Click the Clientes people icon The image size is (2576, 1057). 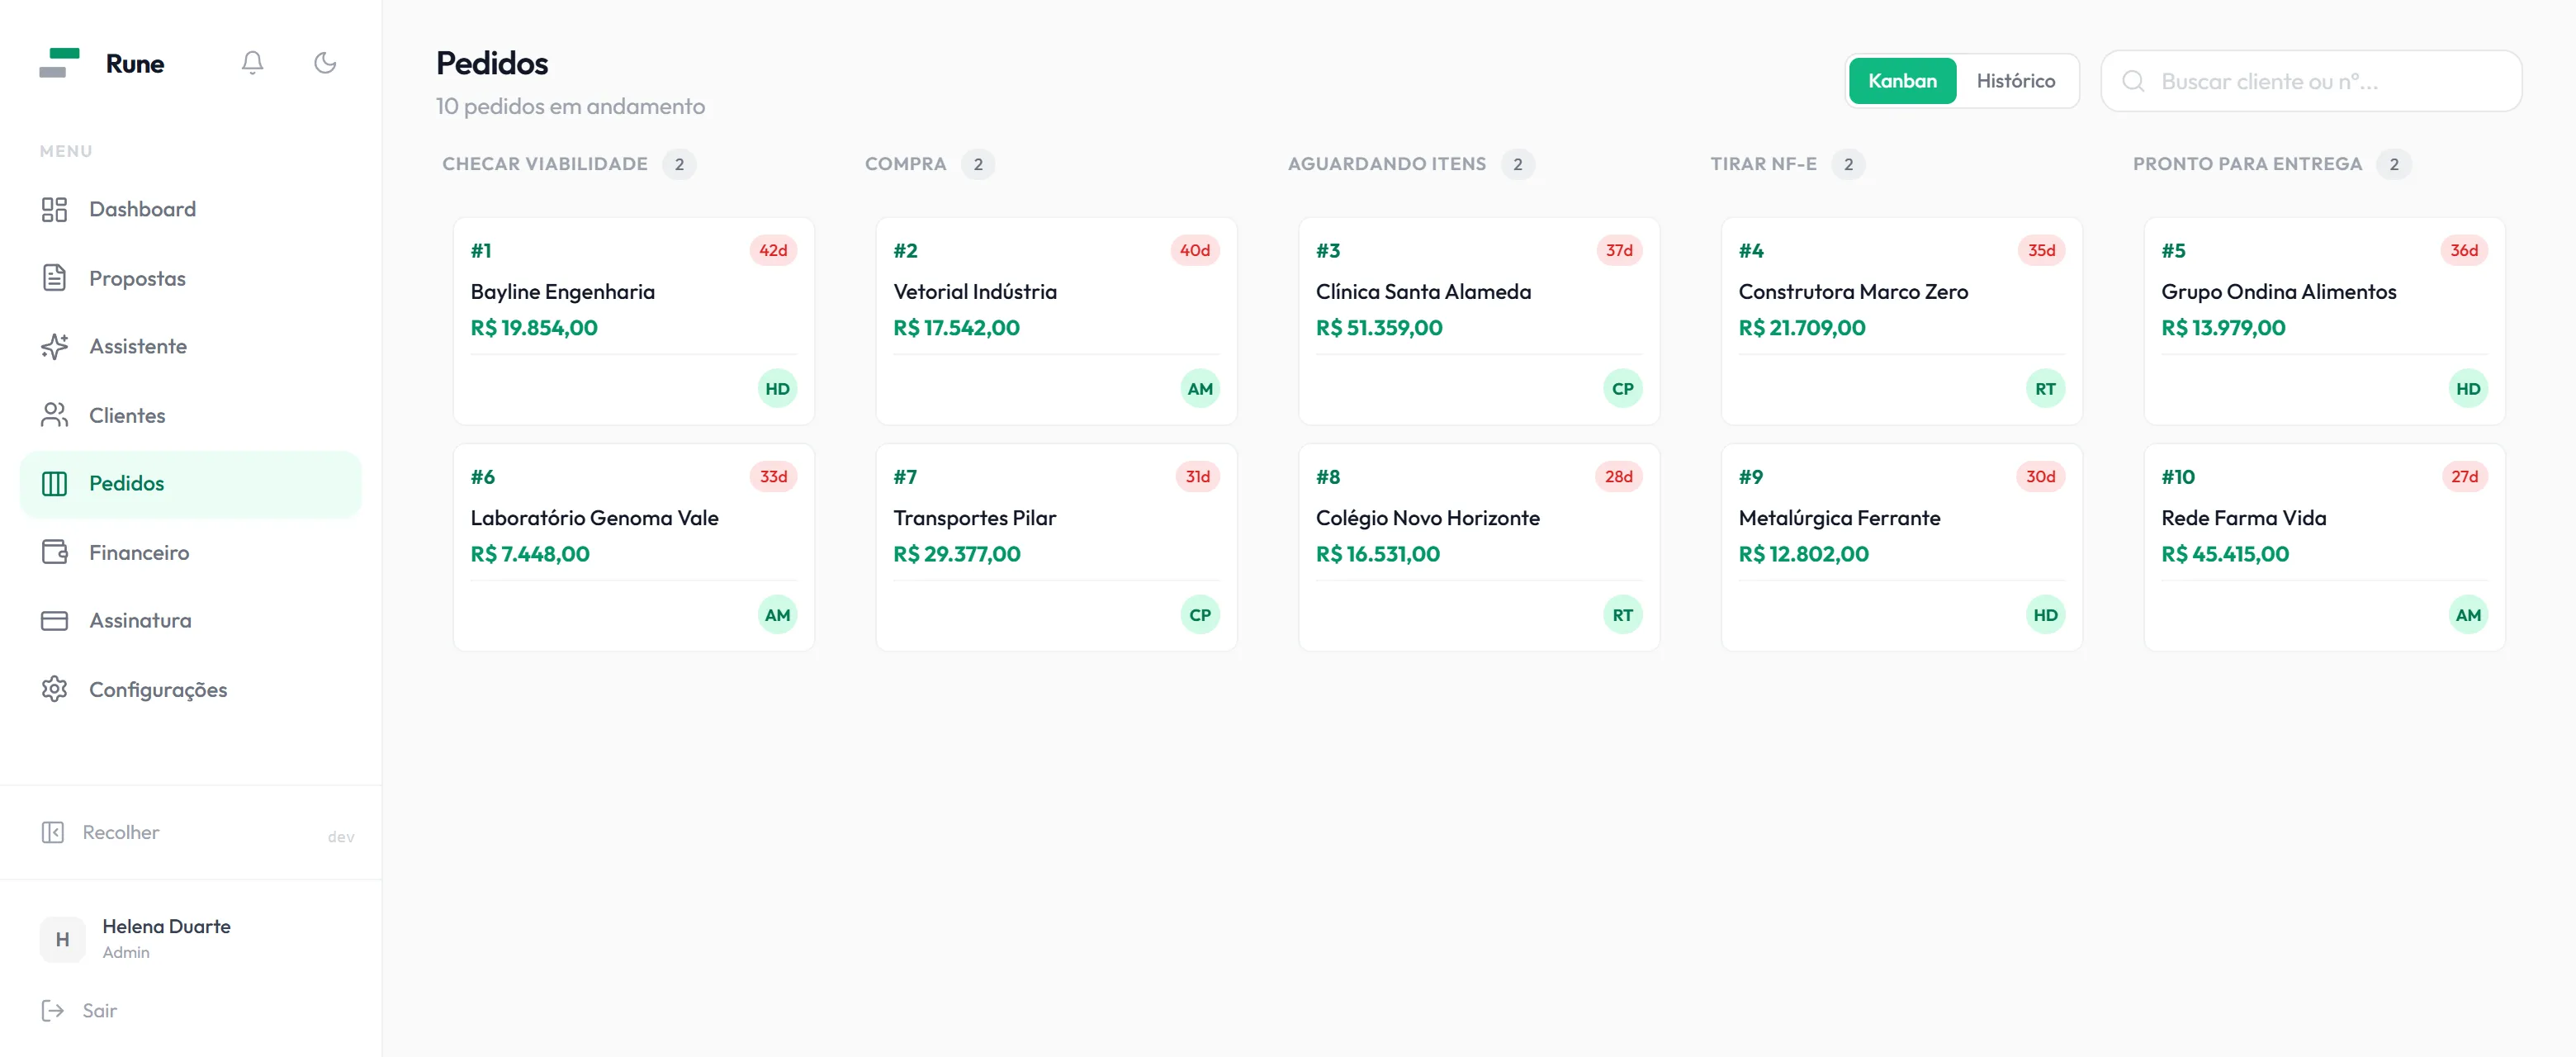pyautogui.click(x=54, y=415)
